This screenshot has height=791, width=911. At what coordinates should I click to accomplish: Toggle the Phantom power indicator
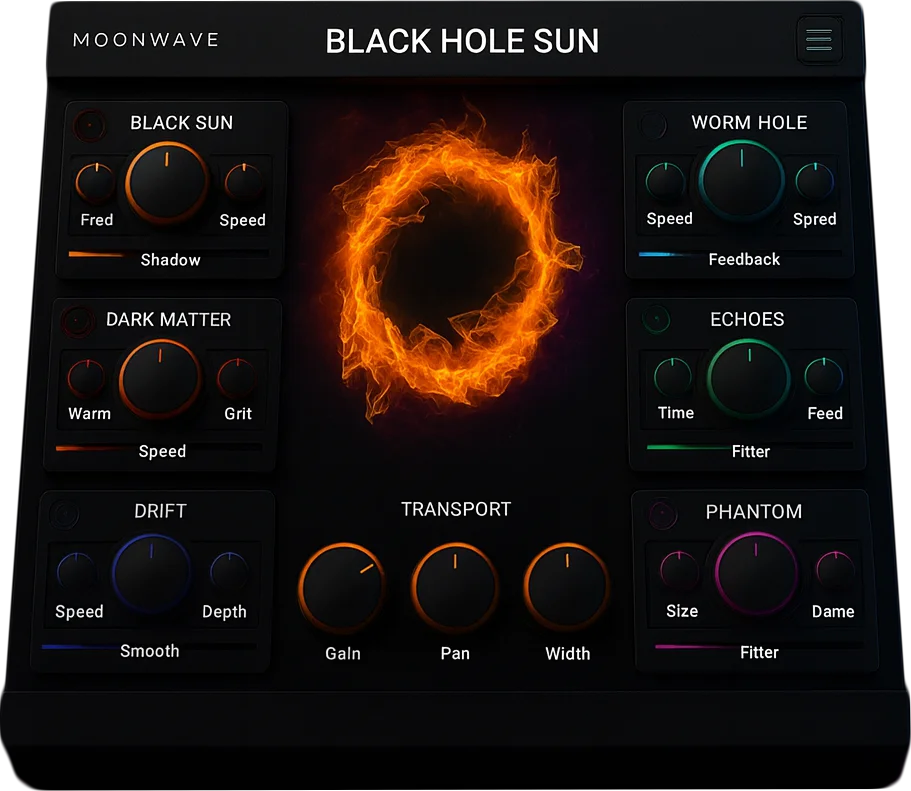661,514
